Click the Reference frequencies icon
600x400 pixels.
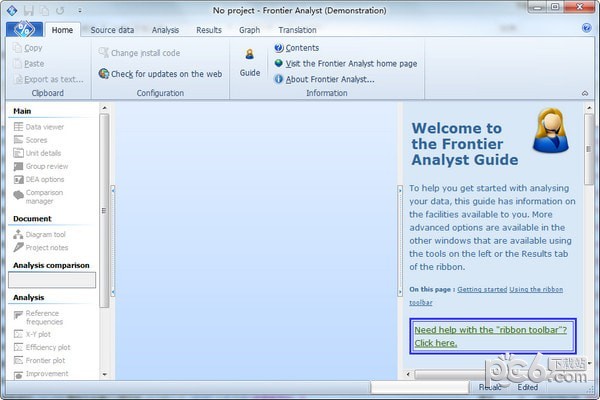pos(18,315)
